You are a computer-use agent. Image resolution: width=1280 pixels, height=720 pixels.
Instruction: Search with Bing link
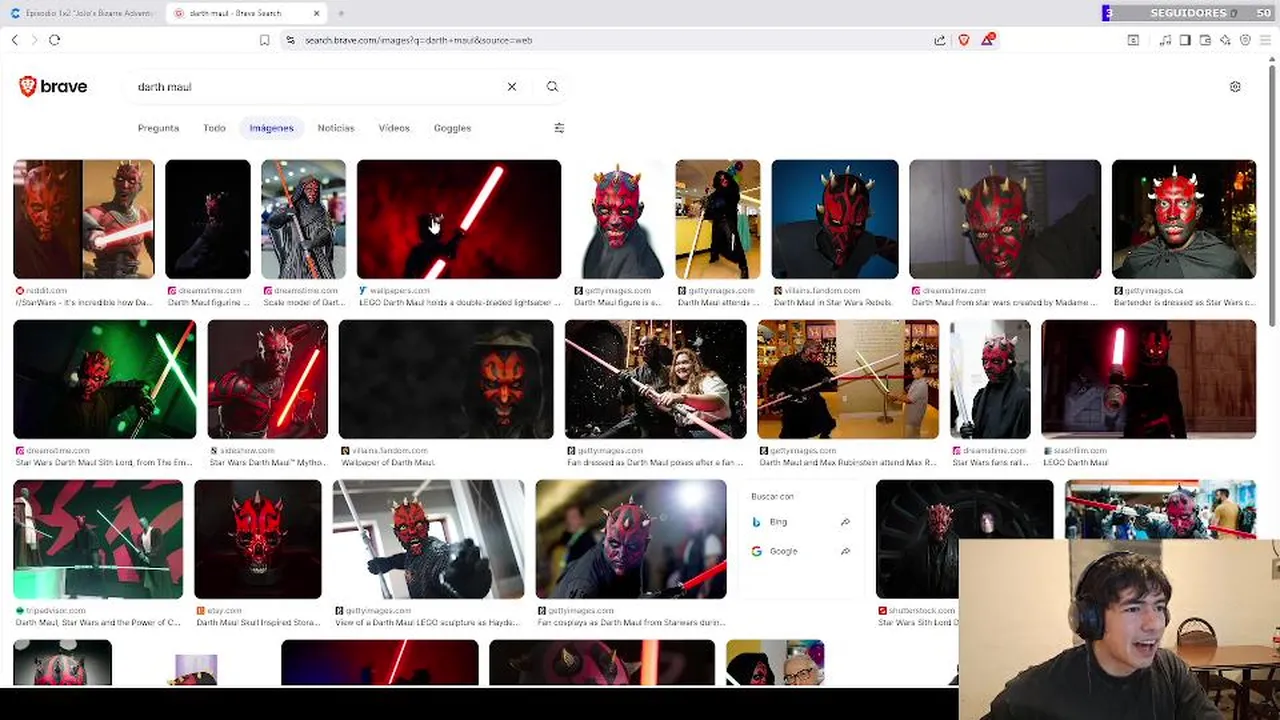pos(800,522)
